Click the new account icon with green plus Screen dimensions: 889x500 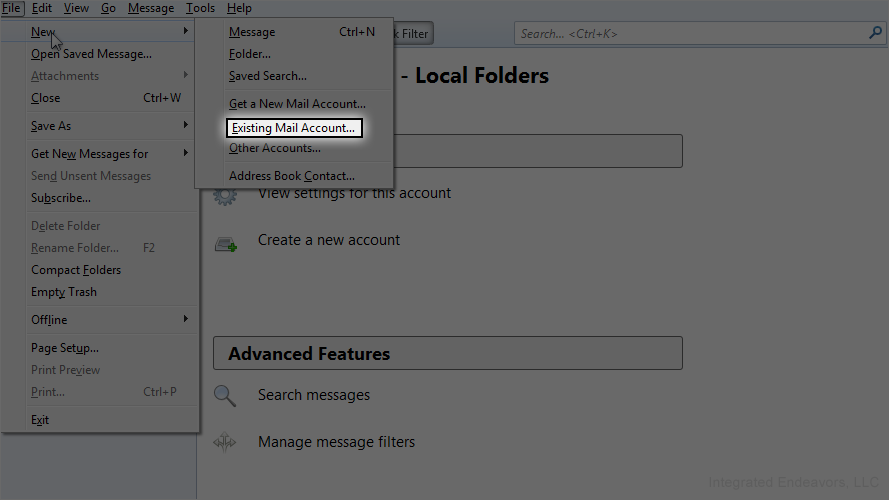(225, 242)
